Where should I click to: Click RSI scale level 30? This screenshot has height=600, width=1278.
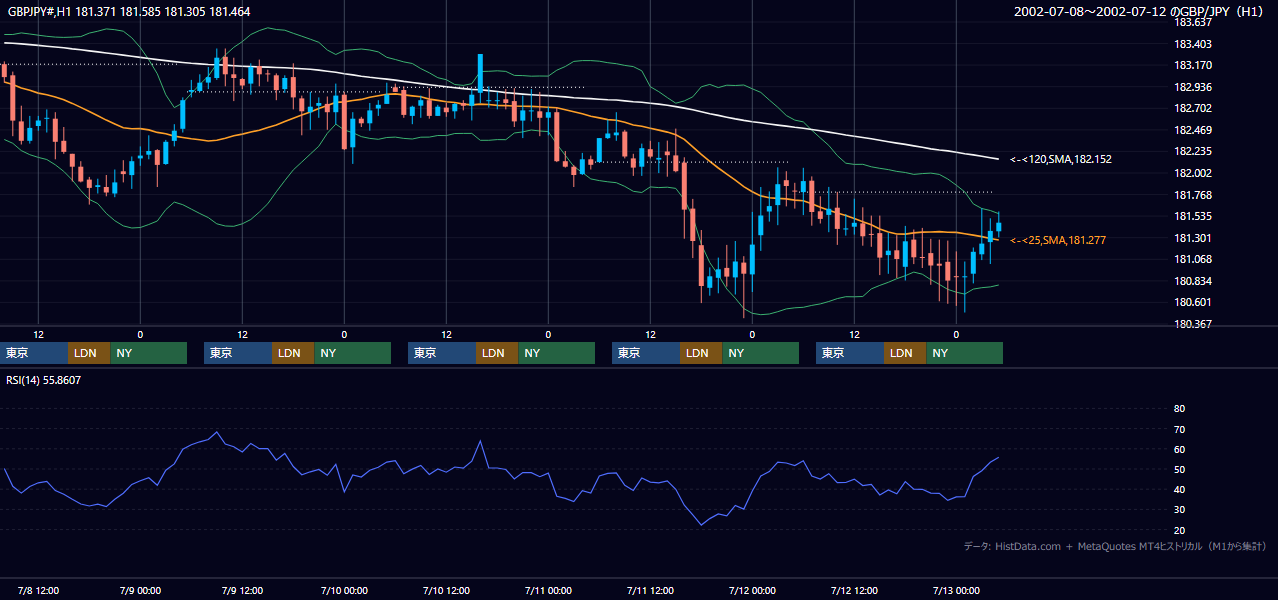point(1179,510)
